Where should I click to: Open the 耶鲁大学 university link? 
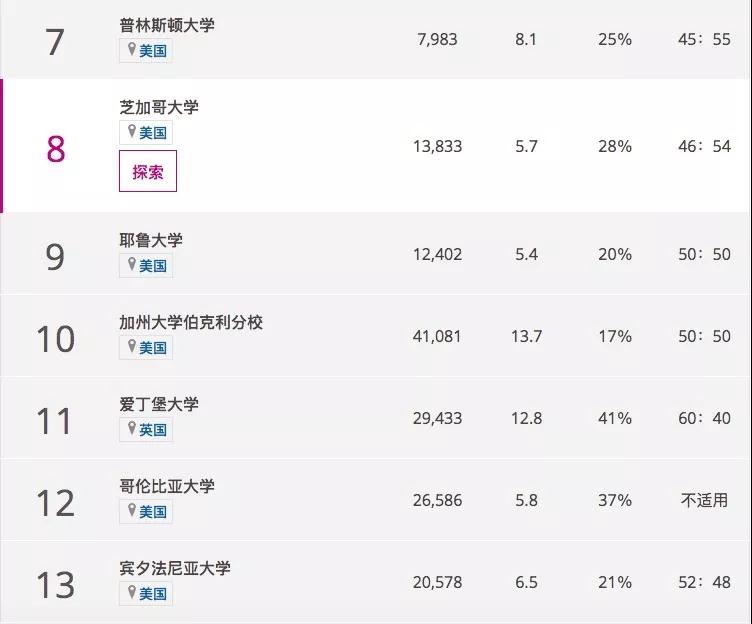tap(150, 240)
